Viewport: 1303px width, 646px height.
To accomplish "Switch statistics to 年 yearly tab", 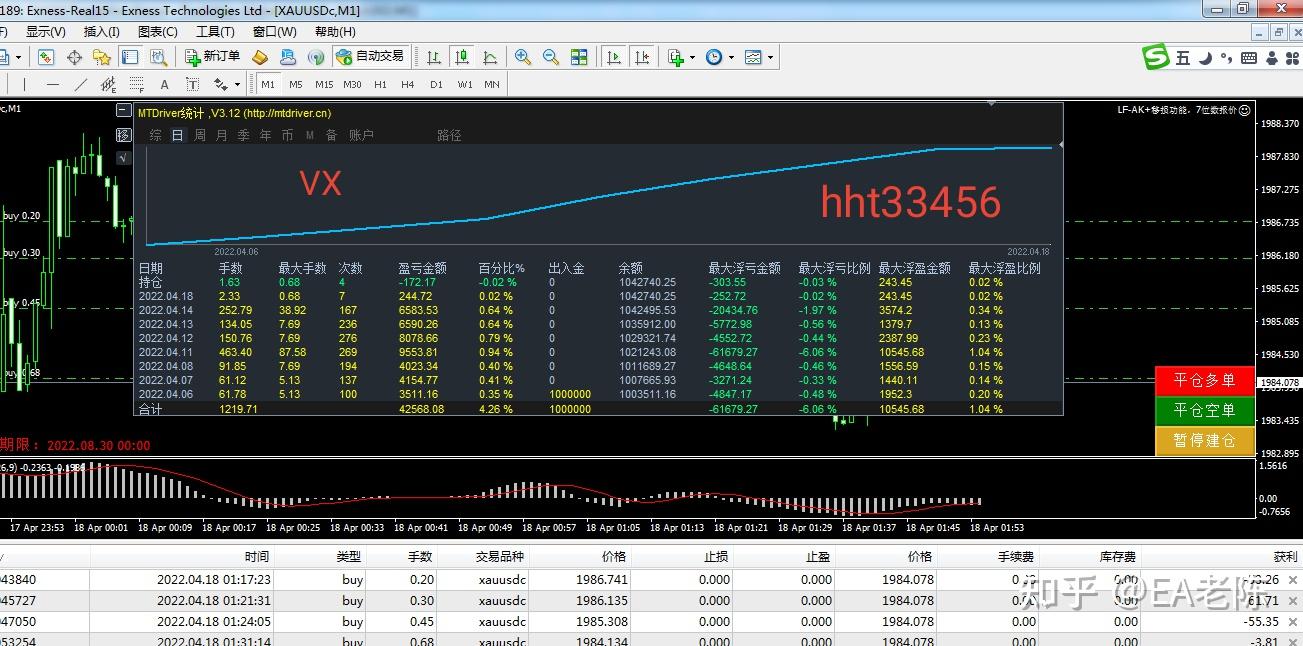I will click(266, 135).
